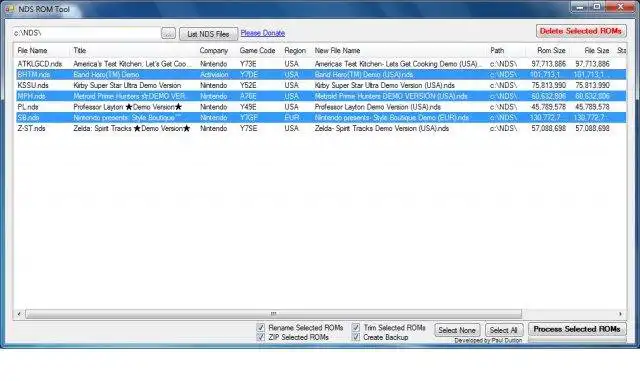Select the Z-ST.nds row
This screenshot has width=640, height=381.
[321, 128]
